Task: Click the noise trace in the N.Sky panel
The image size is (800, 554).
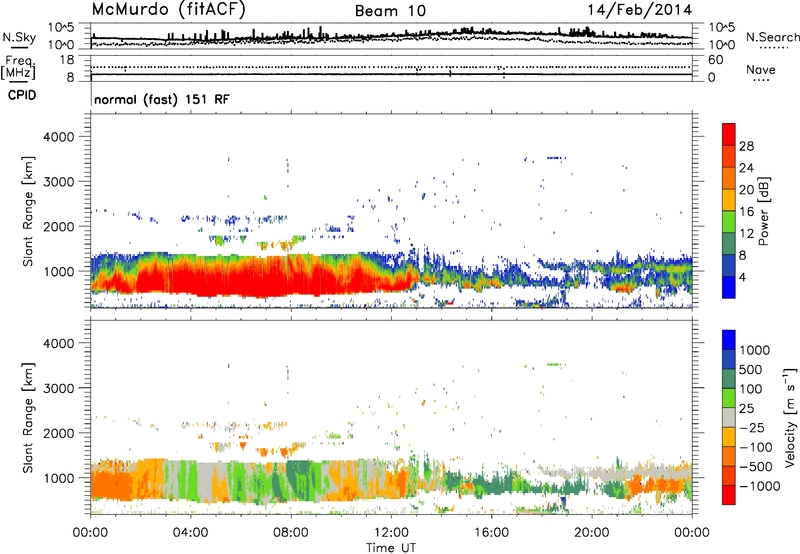Action: (391, 36)
